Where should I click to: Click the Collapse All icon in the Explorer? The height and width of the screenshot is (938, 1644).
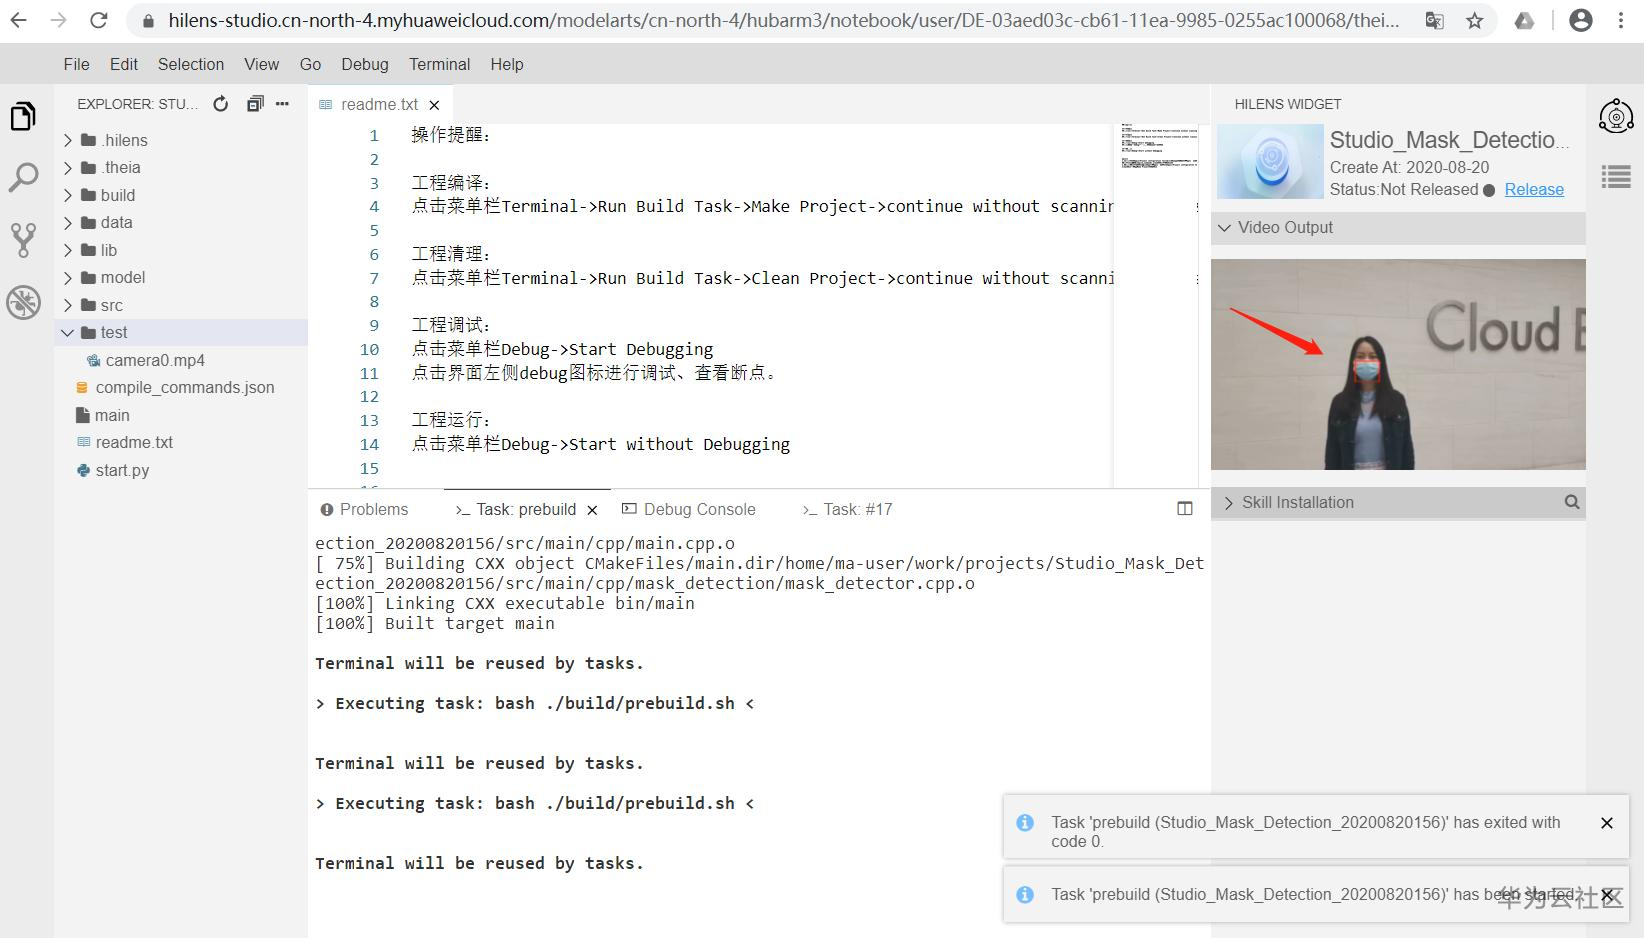pyautogui.click(x=255, y=104)
